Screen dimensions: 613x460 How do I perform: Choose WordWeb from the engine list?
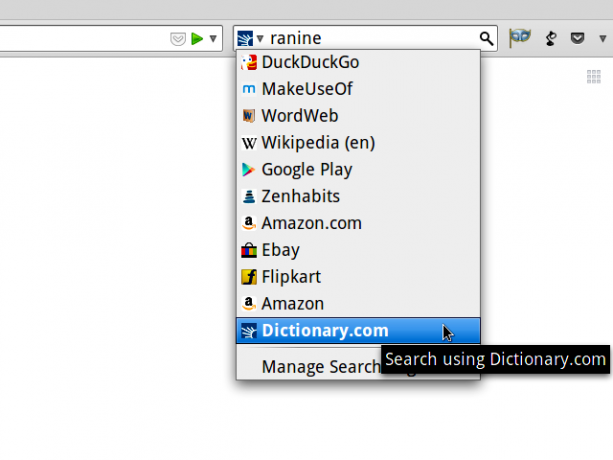pyautogui.click(x=358, y=116)
